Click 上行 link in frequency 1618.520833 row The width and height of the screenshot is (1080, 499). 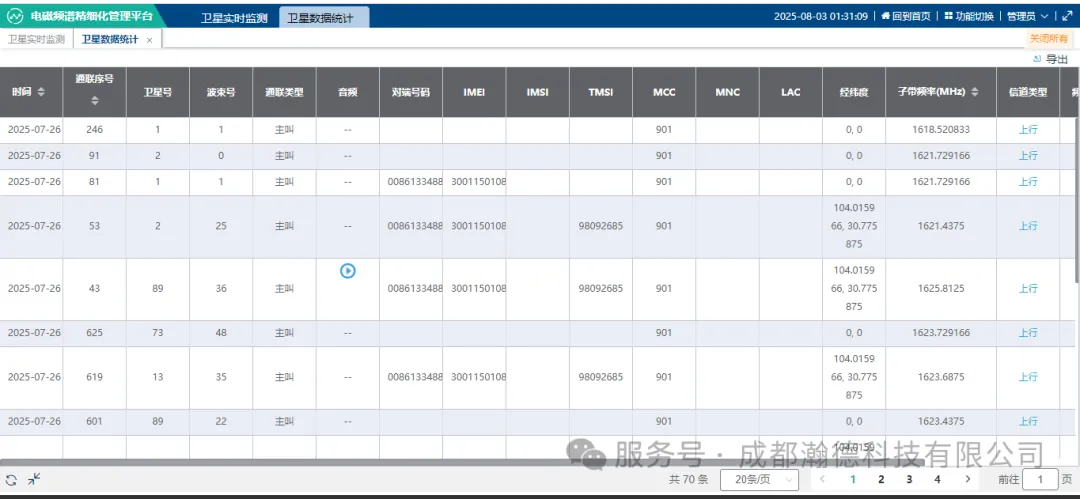1028,130
